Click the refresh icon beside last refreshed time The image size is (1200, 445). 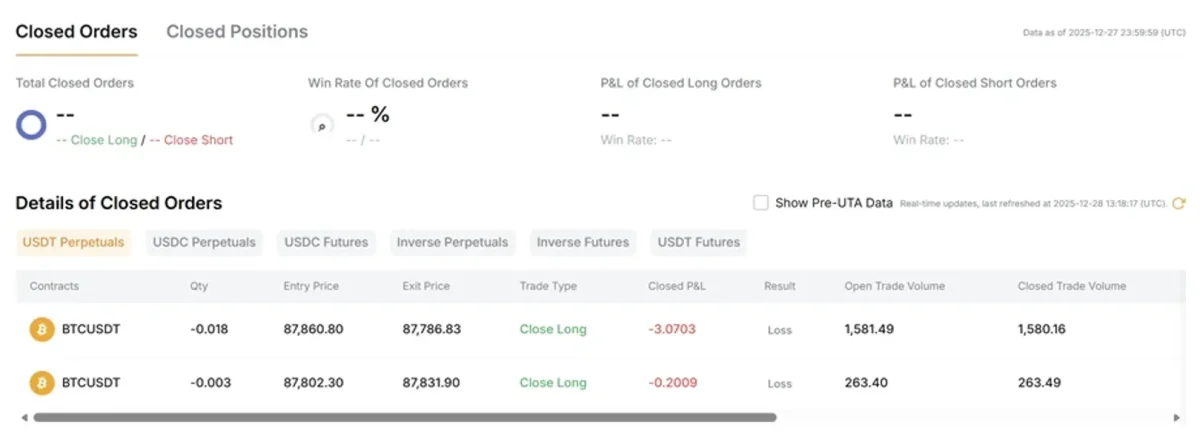coord(1178,203)
